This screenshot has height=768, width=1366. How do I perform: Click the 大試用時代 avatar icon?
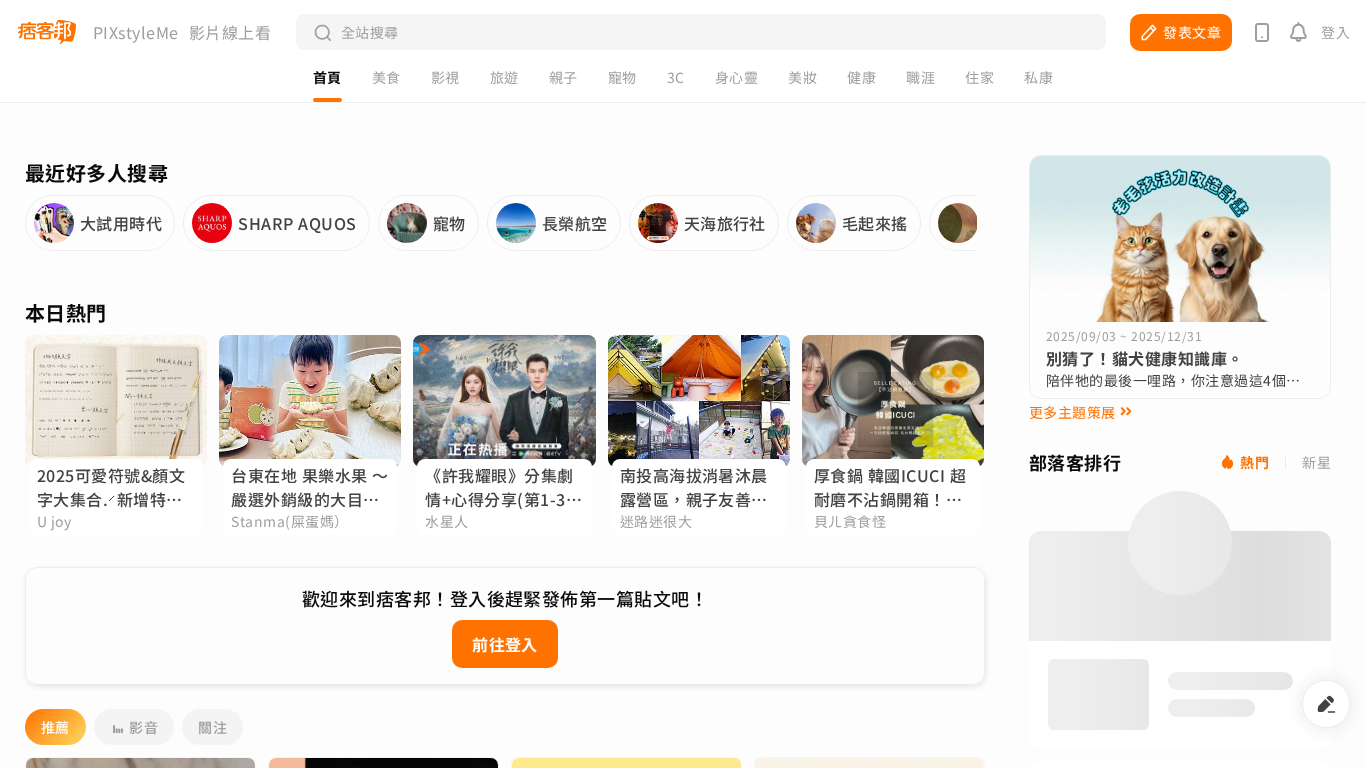[x=54, y=223]
